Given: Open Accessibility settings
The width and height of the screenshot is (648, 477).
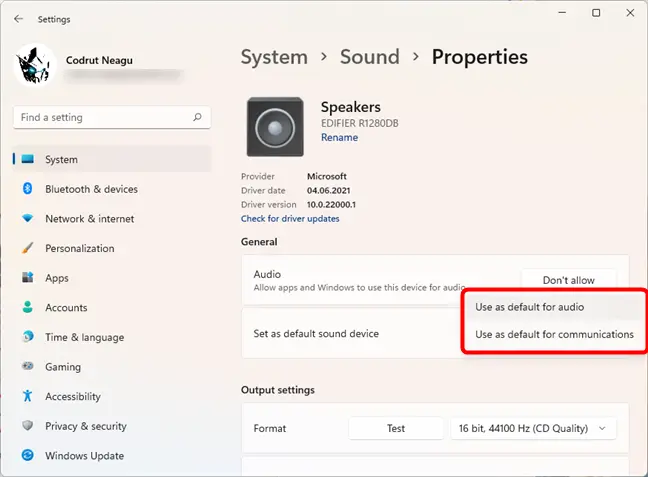Looking at the screenshot, I should [x=73, y=396].
